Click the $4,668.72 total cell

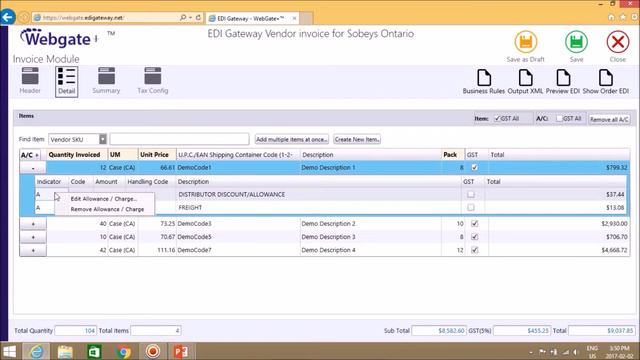point(559,250)
